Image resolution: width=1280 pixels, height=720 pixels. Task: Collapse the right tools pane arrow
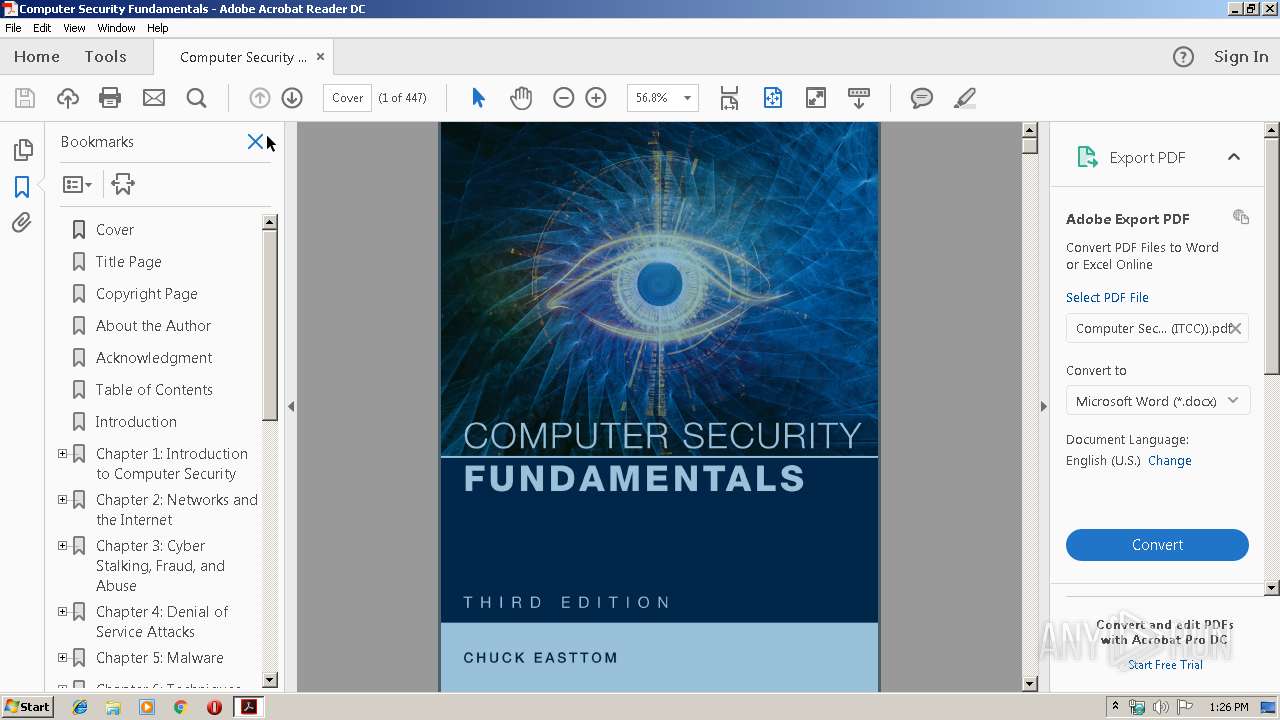tap(1043, 407)
